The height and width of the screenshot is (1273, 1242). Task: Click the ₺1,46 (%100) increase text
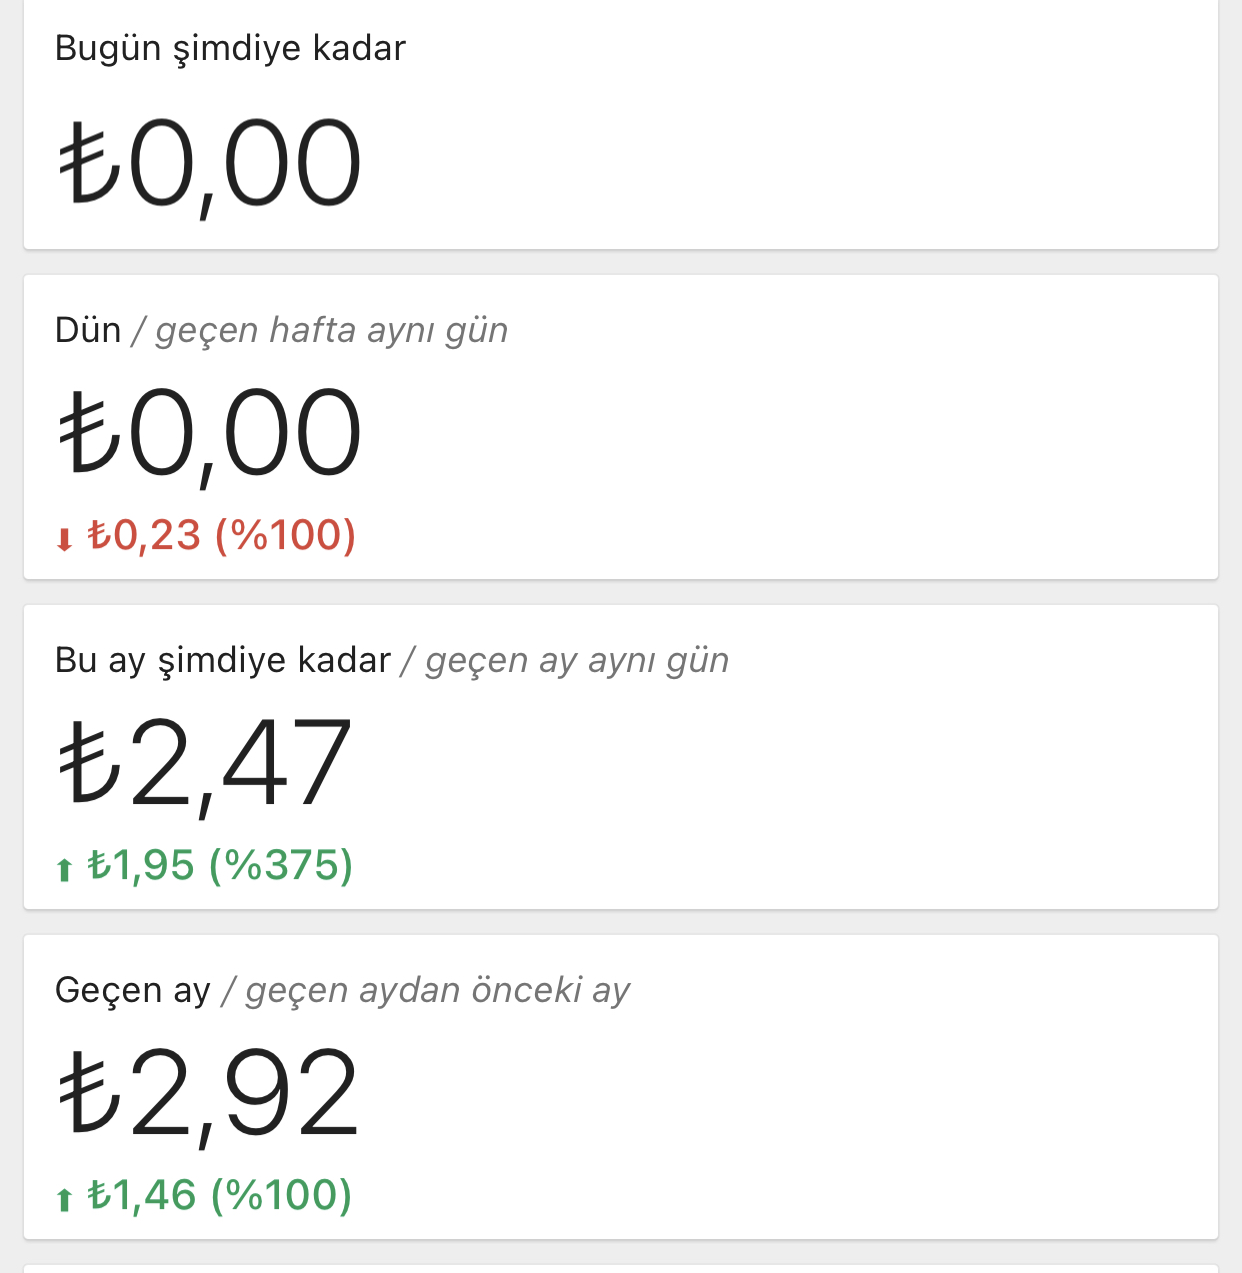tap(220, 1196)
